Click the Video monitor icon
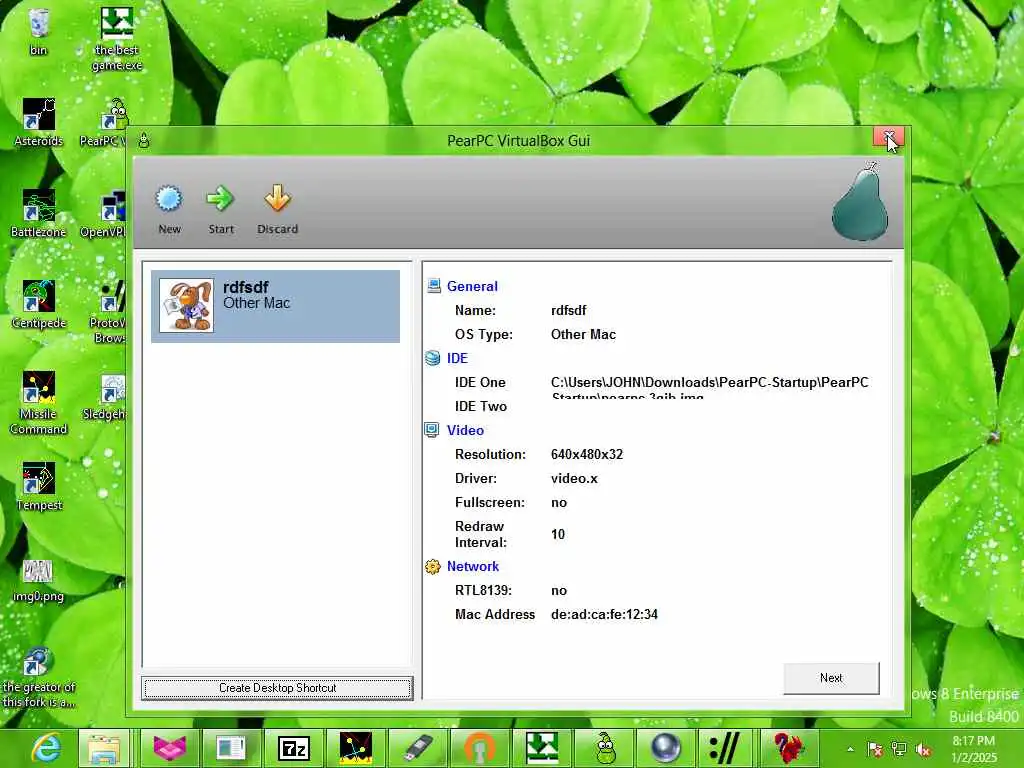 click(432, 430)
